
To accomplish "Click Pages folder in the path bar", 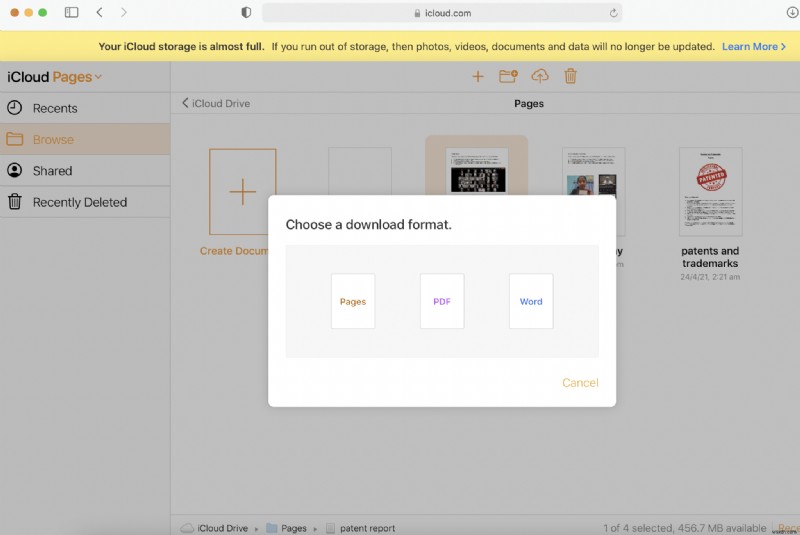I will coord(287,528).
